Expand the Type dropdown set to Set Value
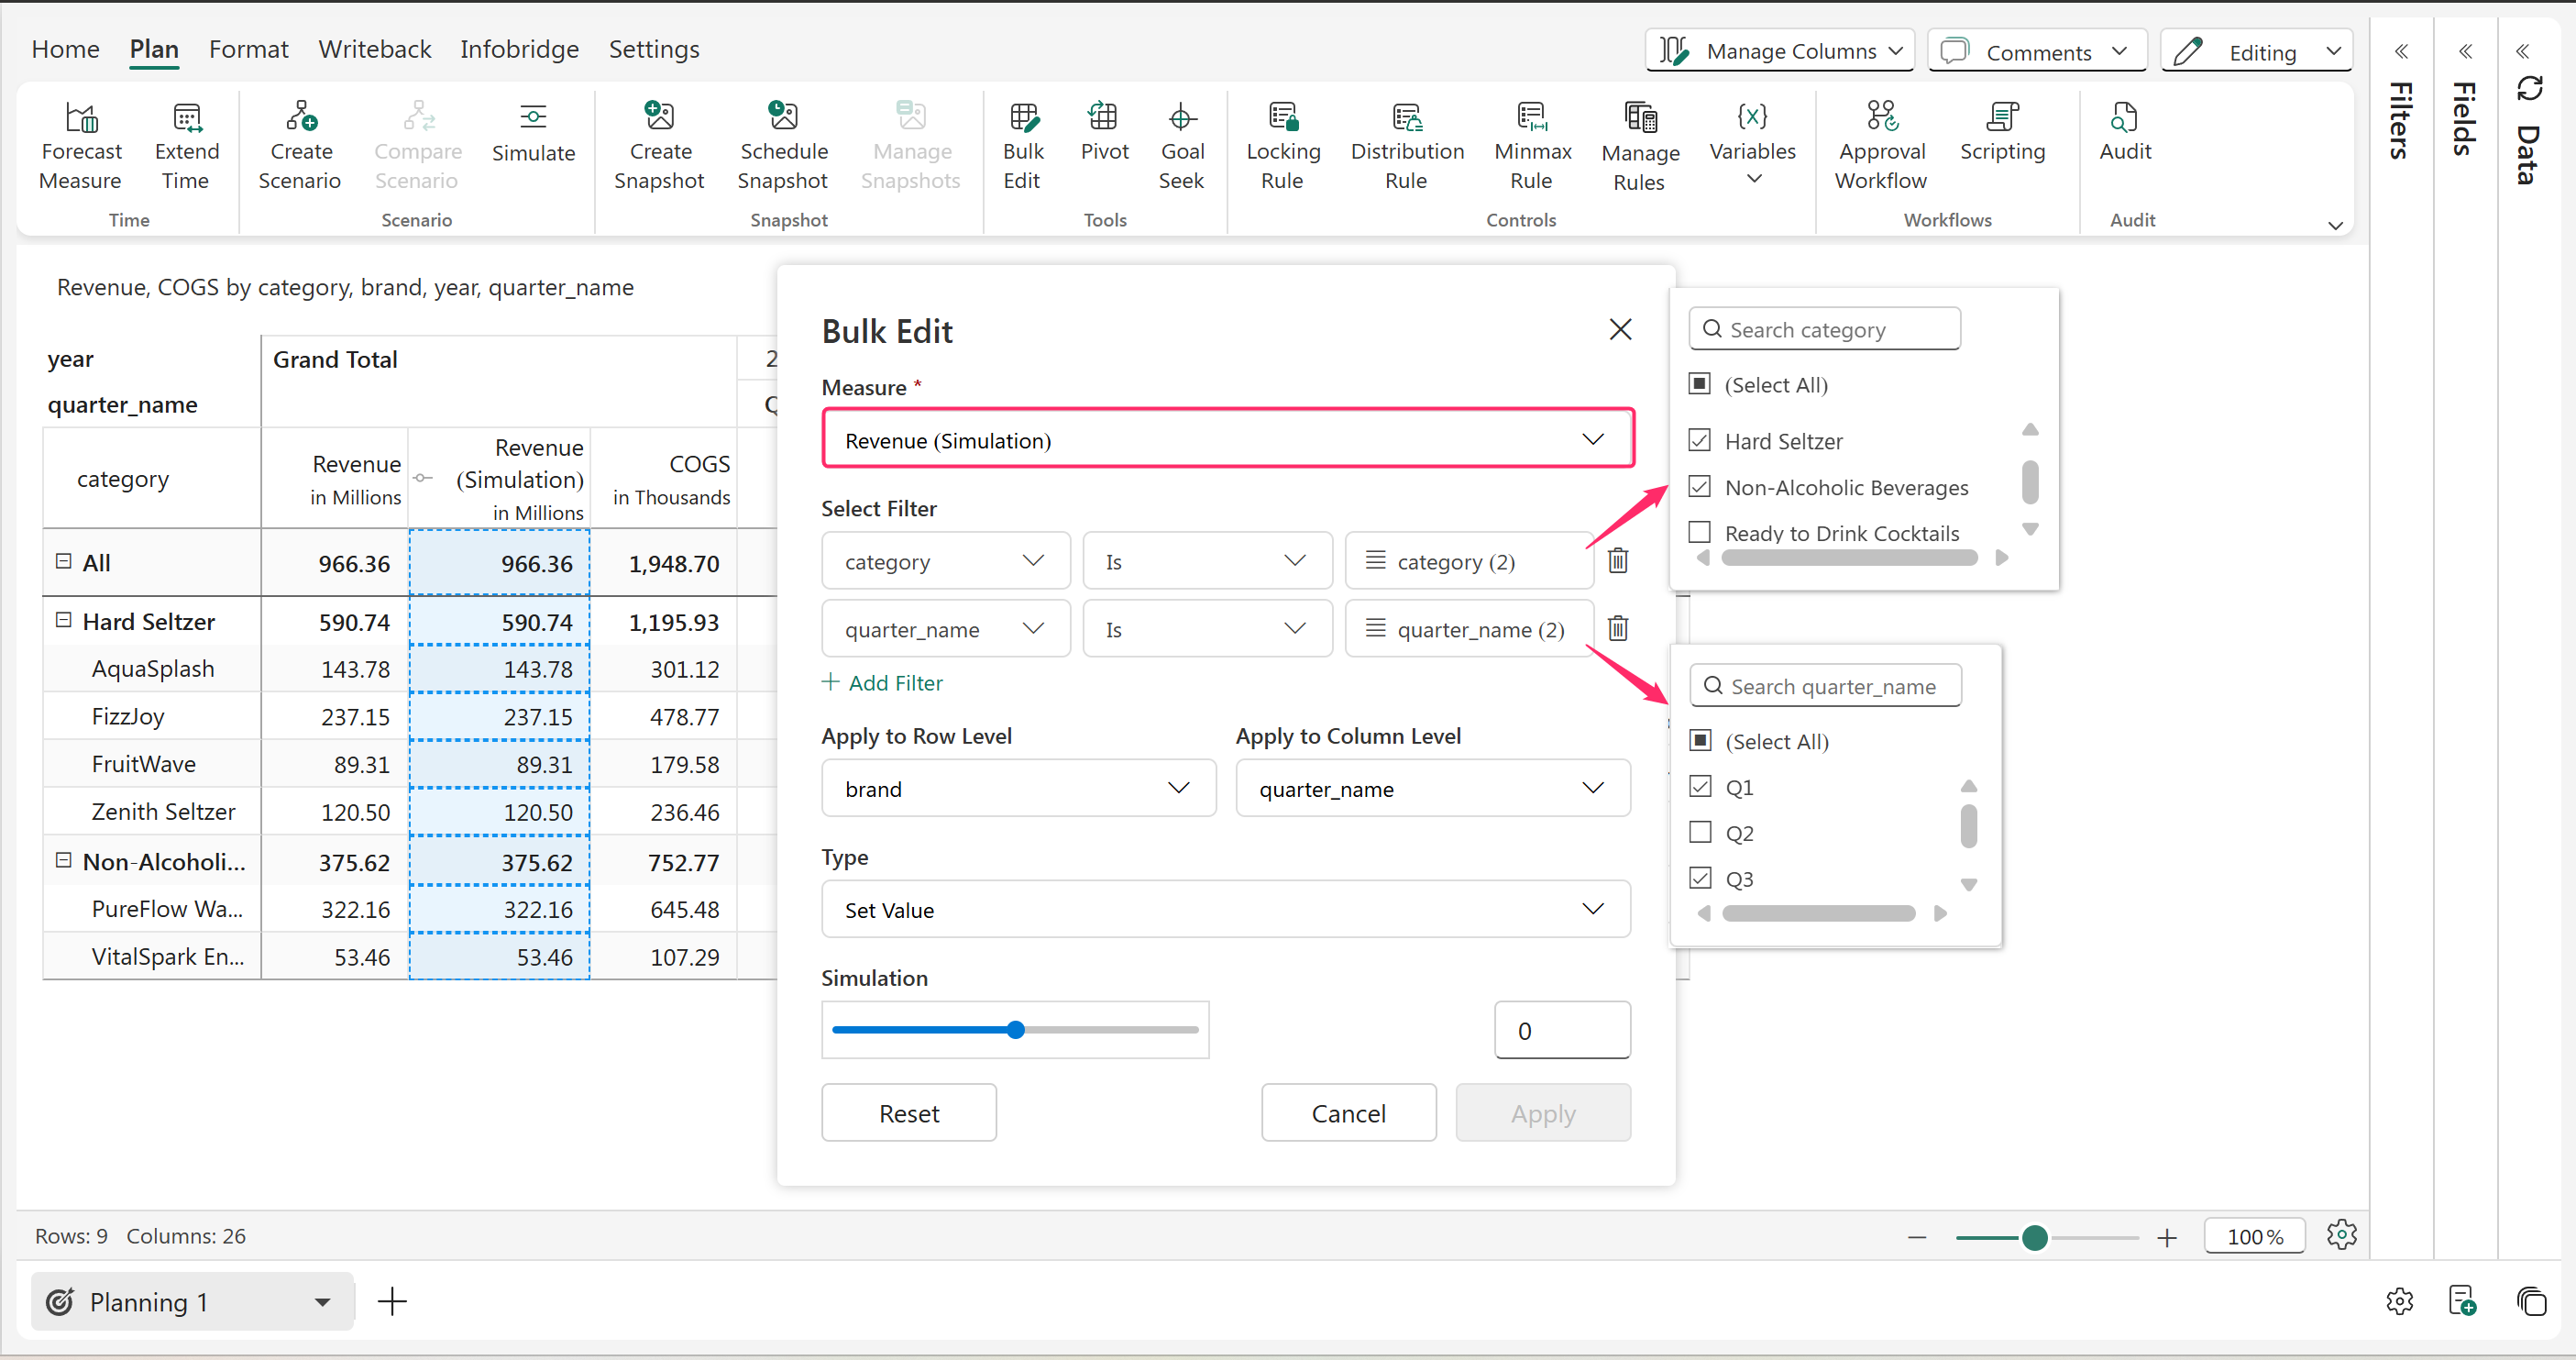Screen dimensions: 2576x1360 coord(1225,909)
